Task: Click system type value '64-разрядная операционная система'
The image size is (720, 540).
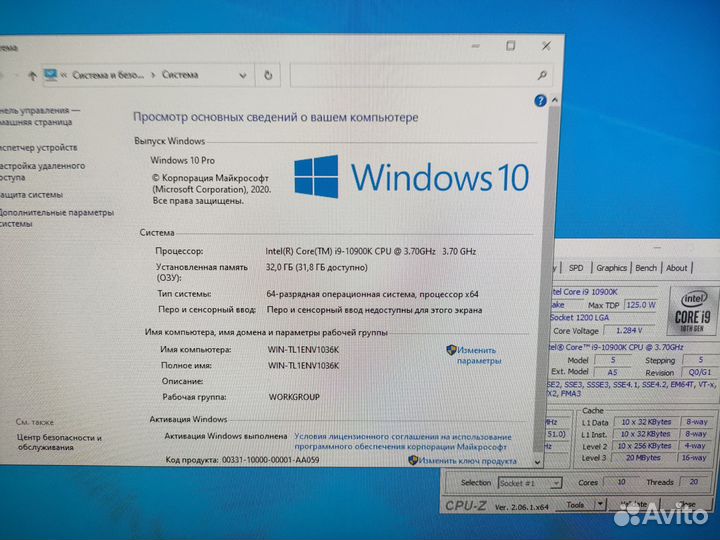Action: pyautogui.click(x=372, y=294)
